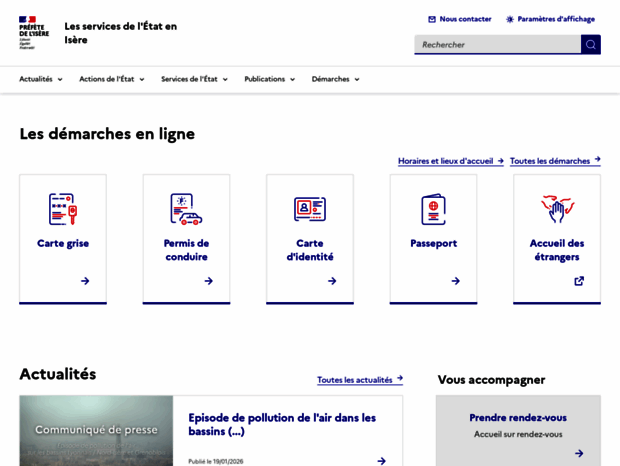This screenshot has height=466, width=620.
Task: Open the Publications navigation item
Action: coord(270,79)
